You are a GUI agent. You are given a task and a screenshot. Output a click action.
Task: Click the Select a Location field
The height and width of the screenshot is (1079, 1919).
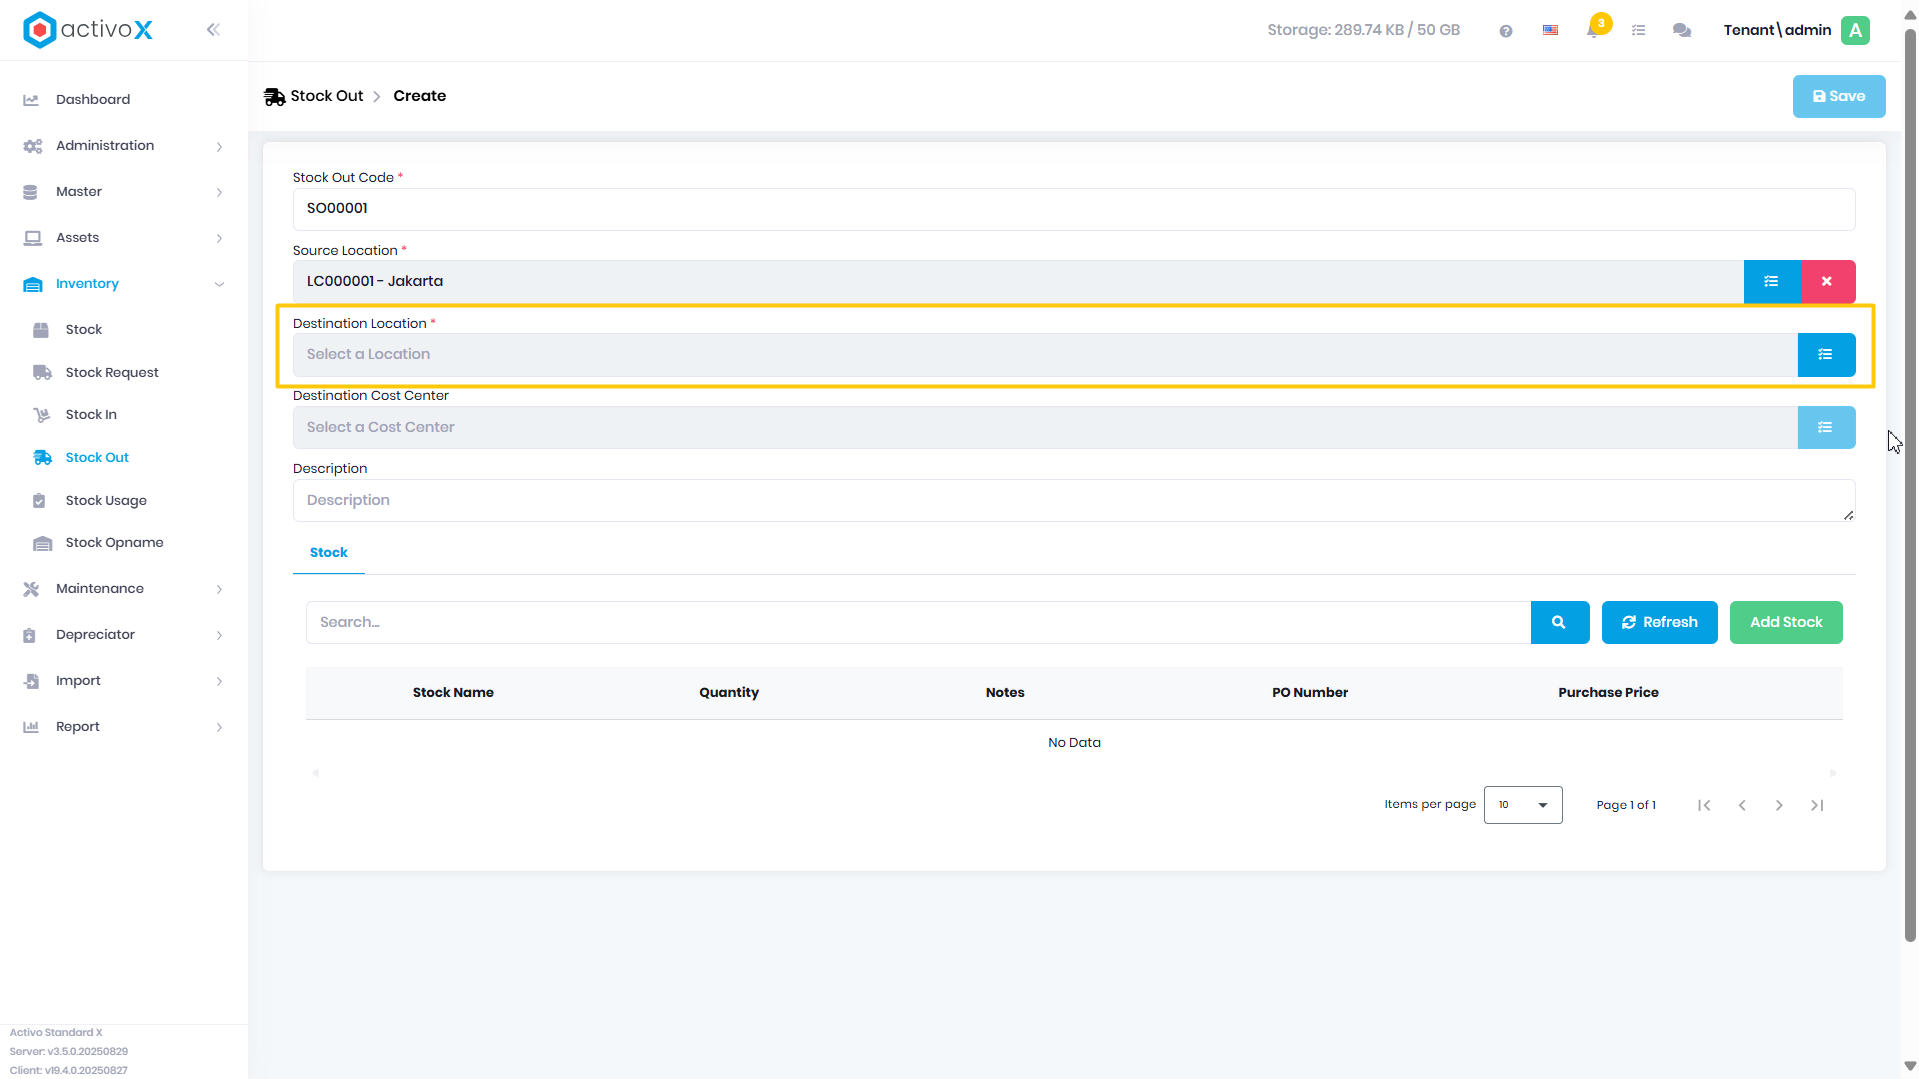click(x=1045, y=354)
